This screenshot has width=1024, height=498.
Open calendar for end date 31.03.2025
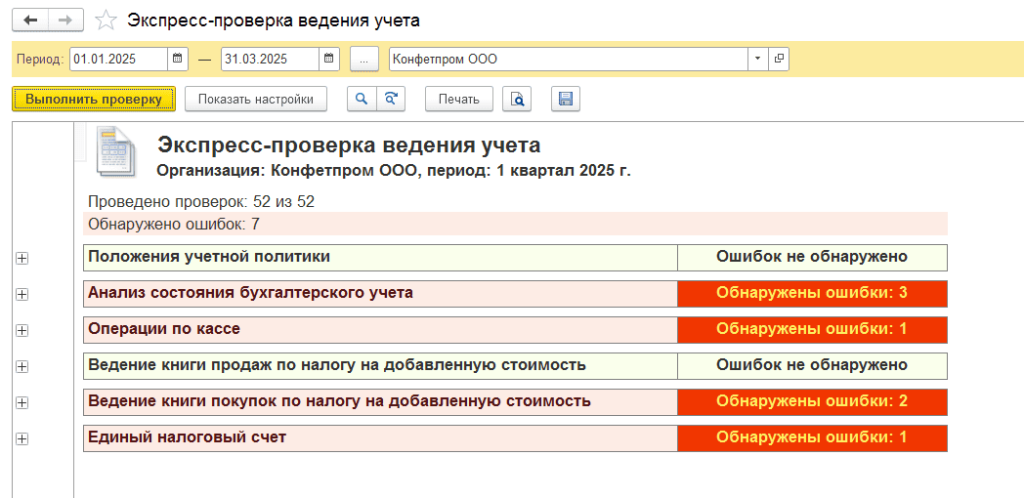(x=329, y=59)
